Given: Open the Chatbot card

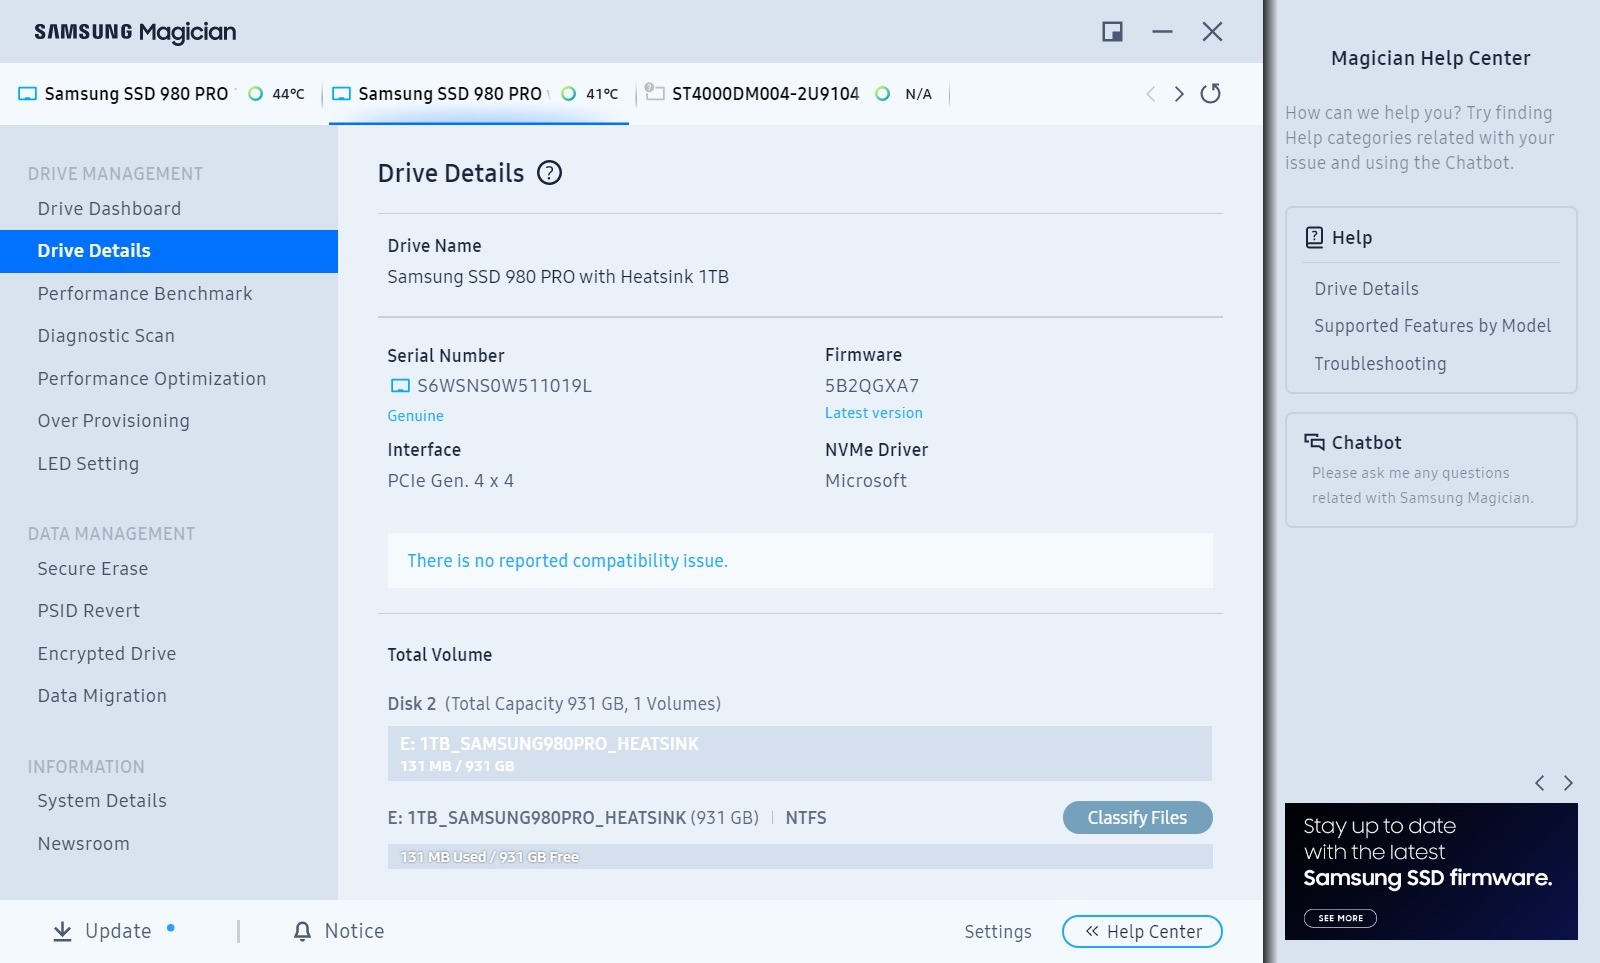Looking at the screenshot, I should 1431,470.
